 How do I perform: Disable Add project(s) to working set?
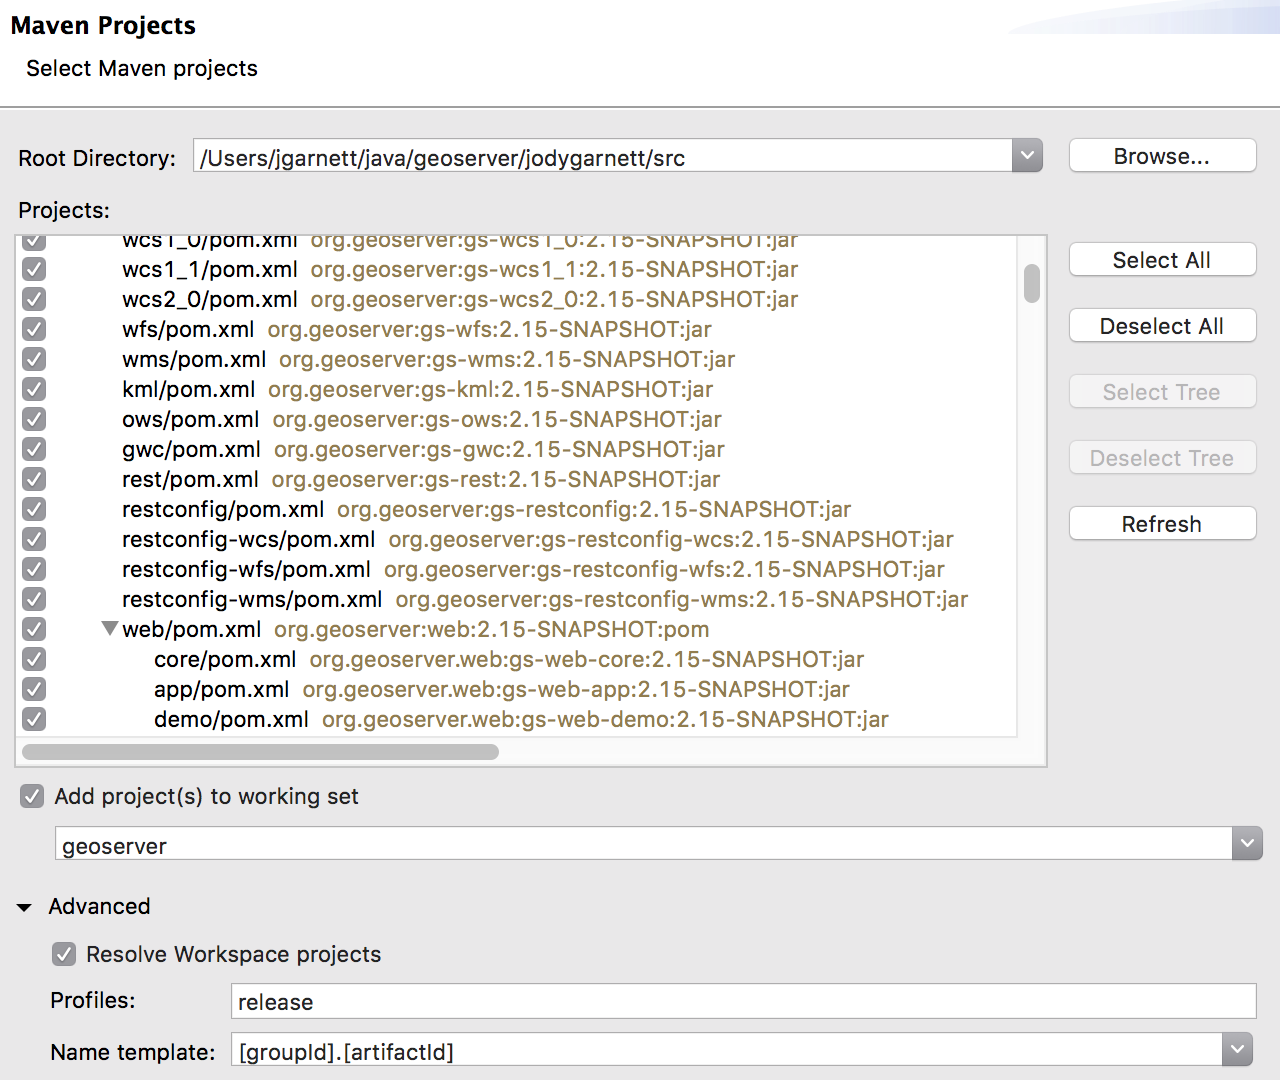tap(32, 796)
